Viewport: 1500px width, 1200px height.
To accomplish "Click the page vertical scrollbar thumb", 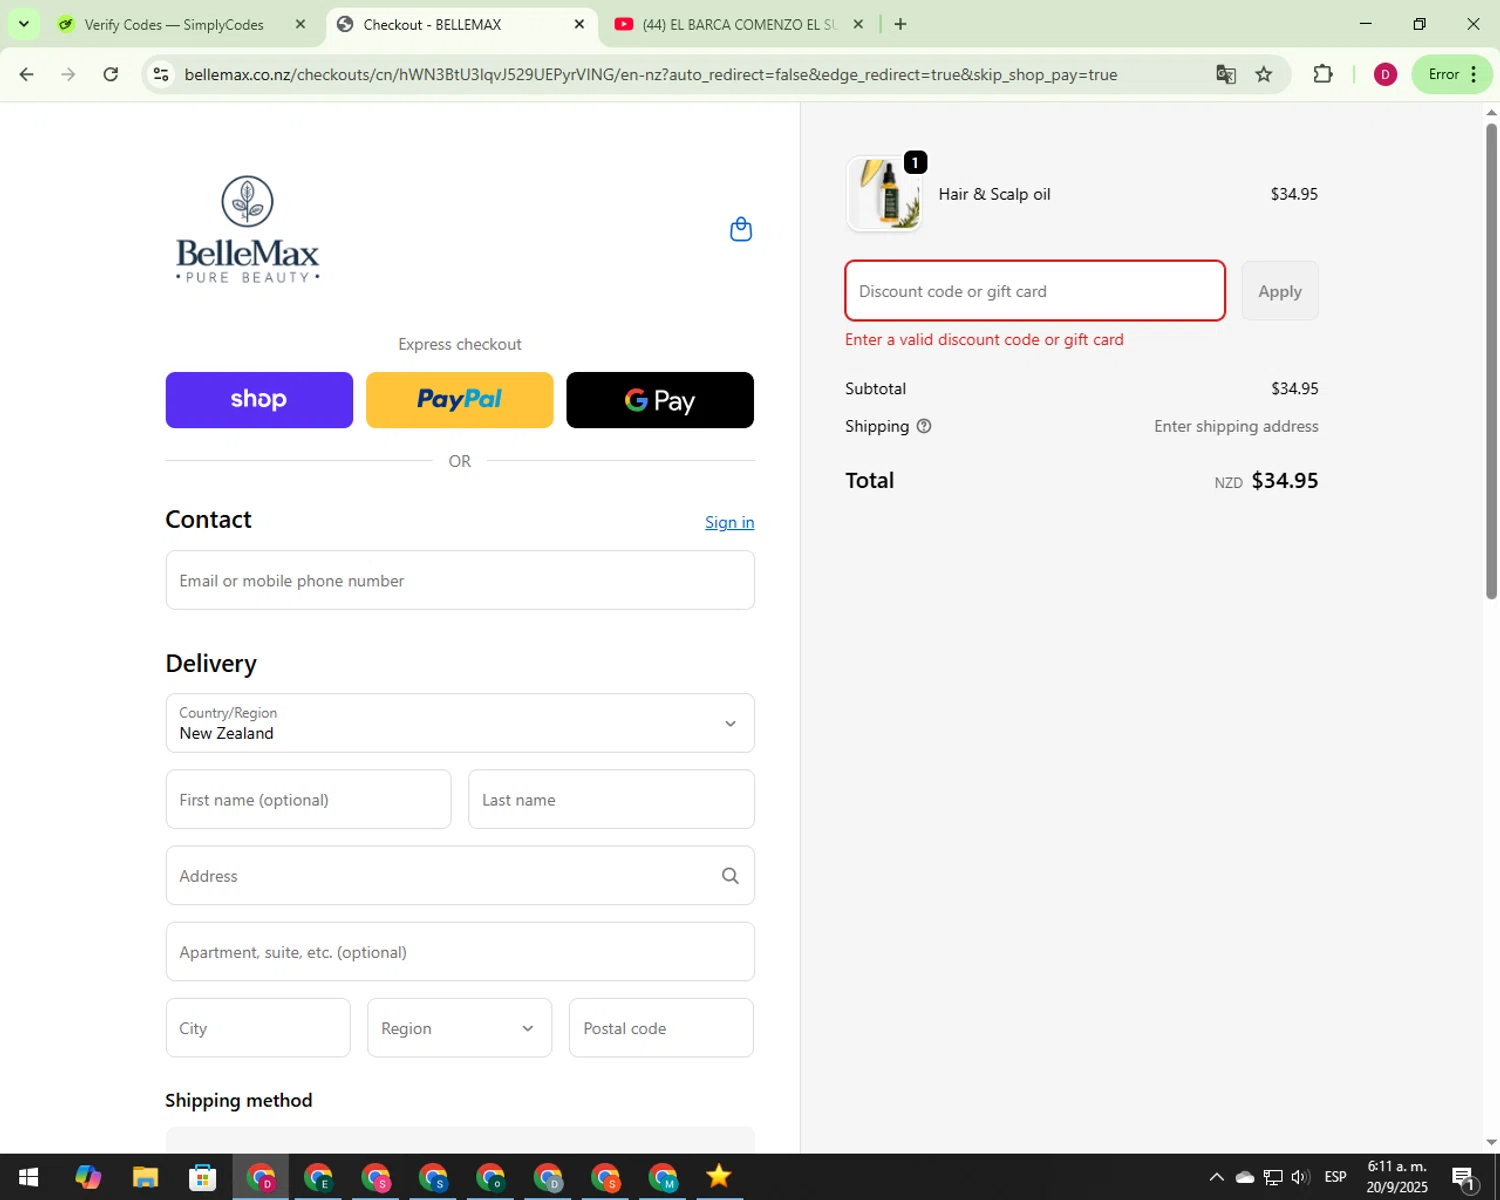I will (x=1491, y=360).
